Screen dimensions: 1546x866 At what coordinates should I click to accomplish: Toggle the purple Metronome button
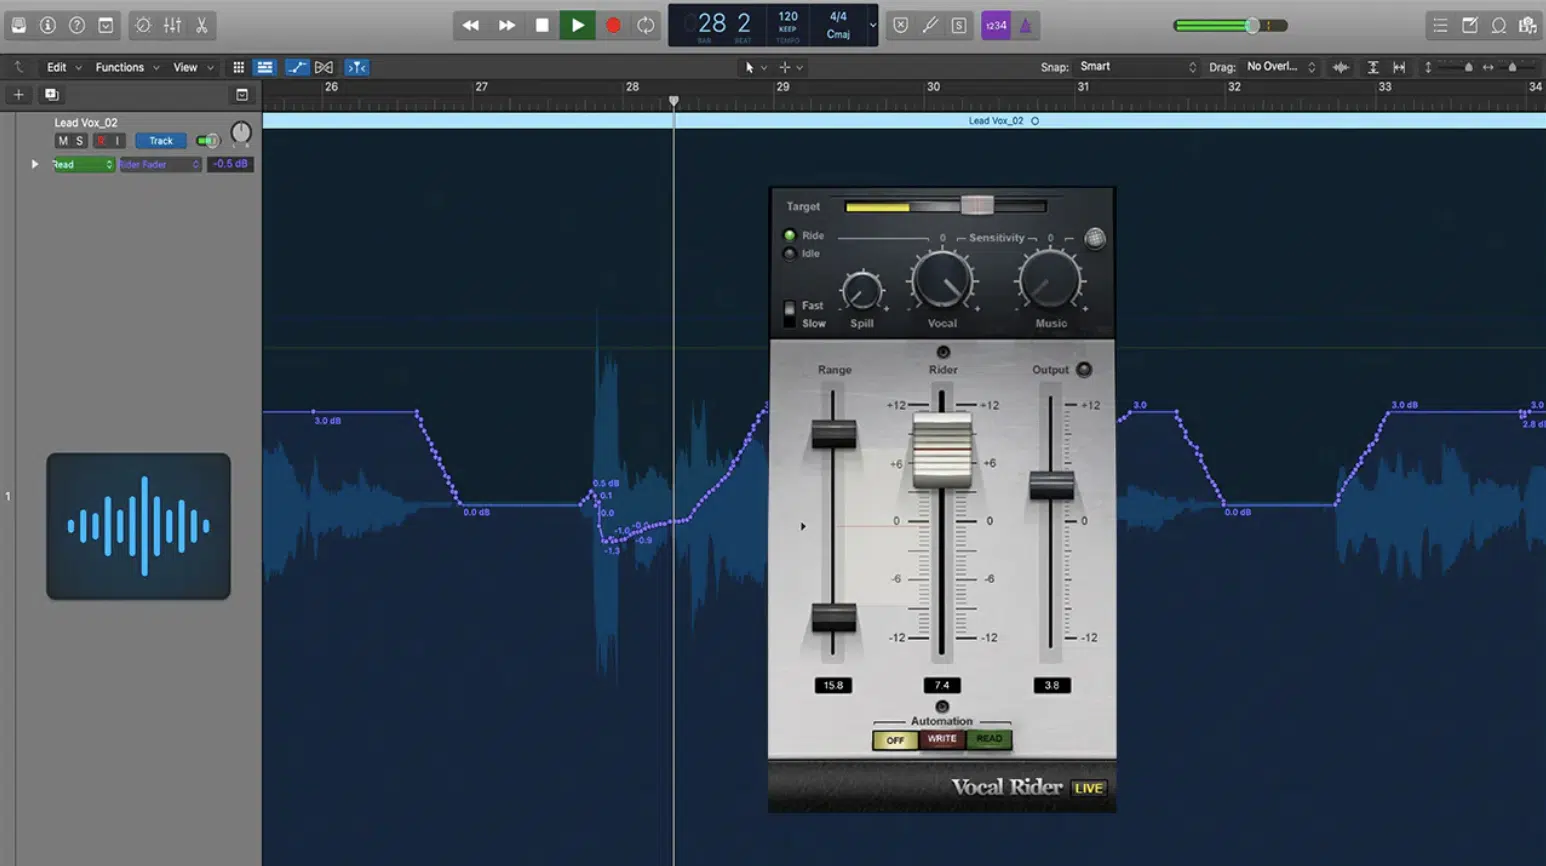[x=1025, y=25]
